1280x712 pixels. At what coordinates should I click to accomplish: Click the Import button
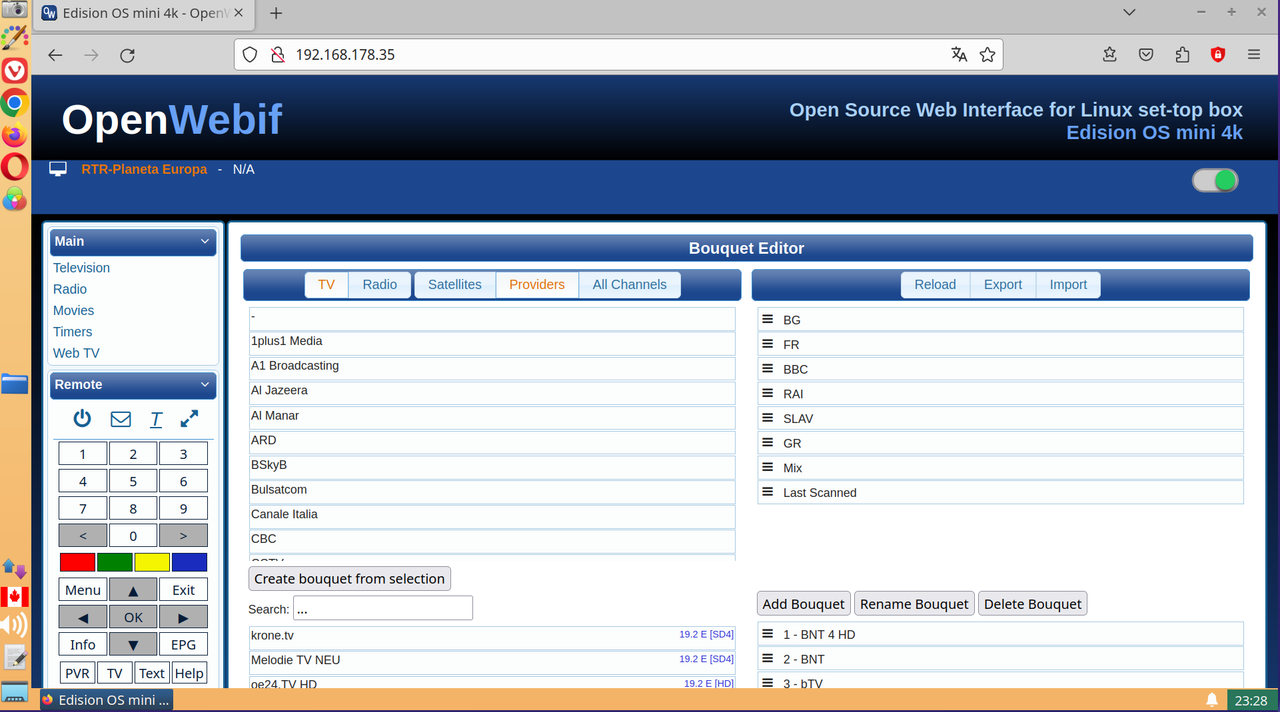1068,285
